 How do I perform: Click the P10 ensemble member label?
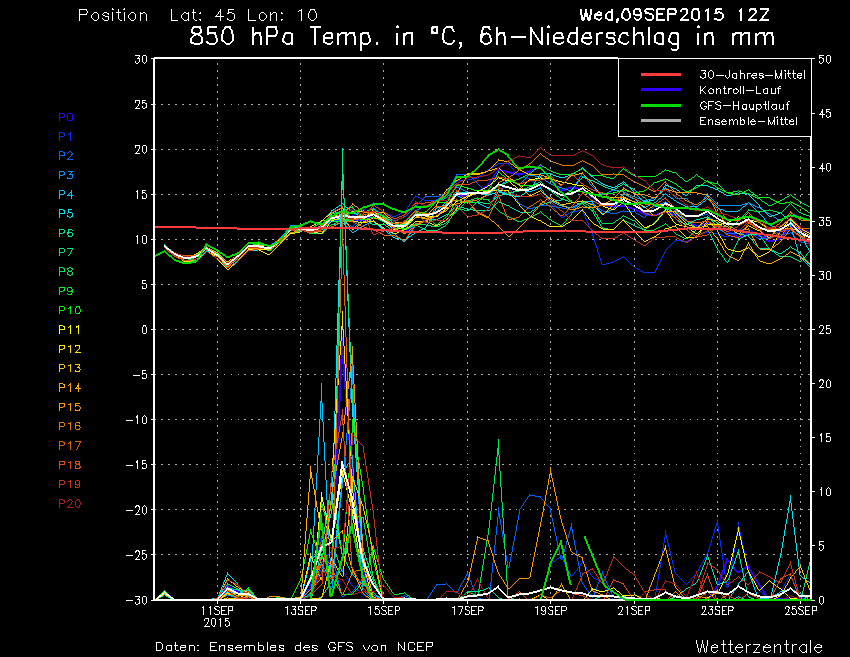(69, 310)
